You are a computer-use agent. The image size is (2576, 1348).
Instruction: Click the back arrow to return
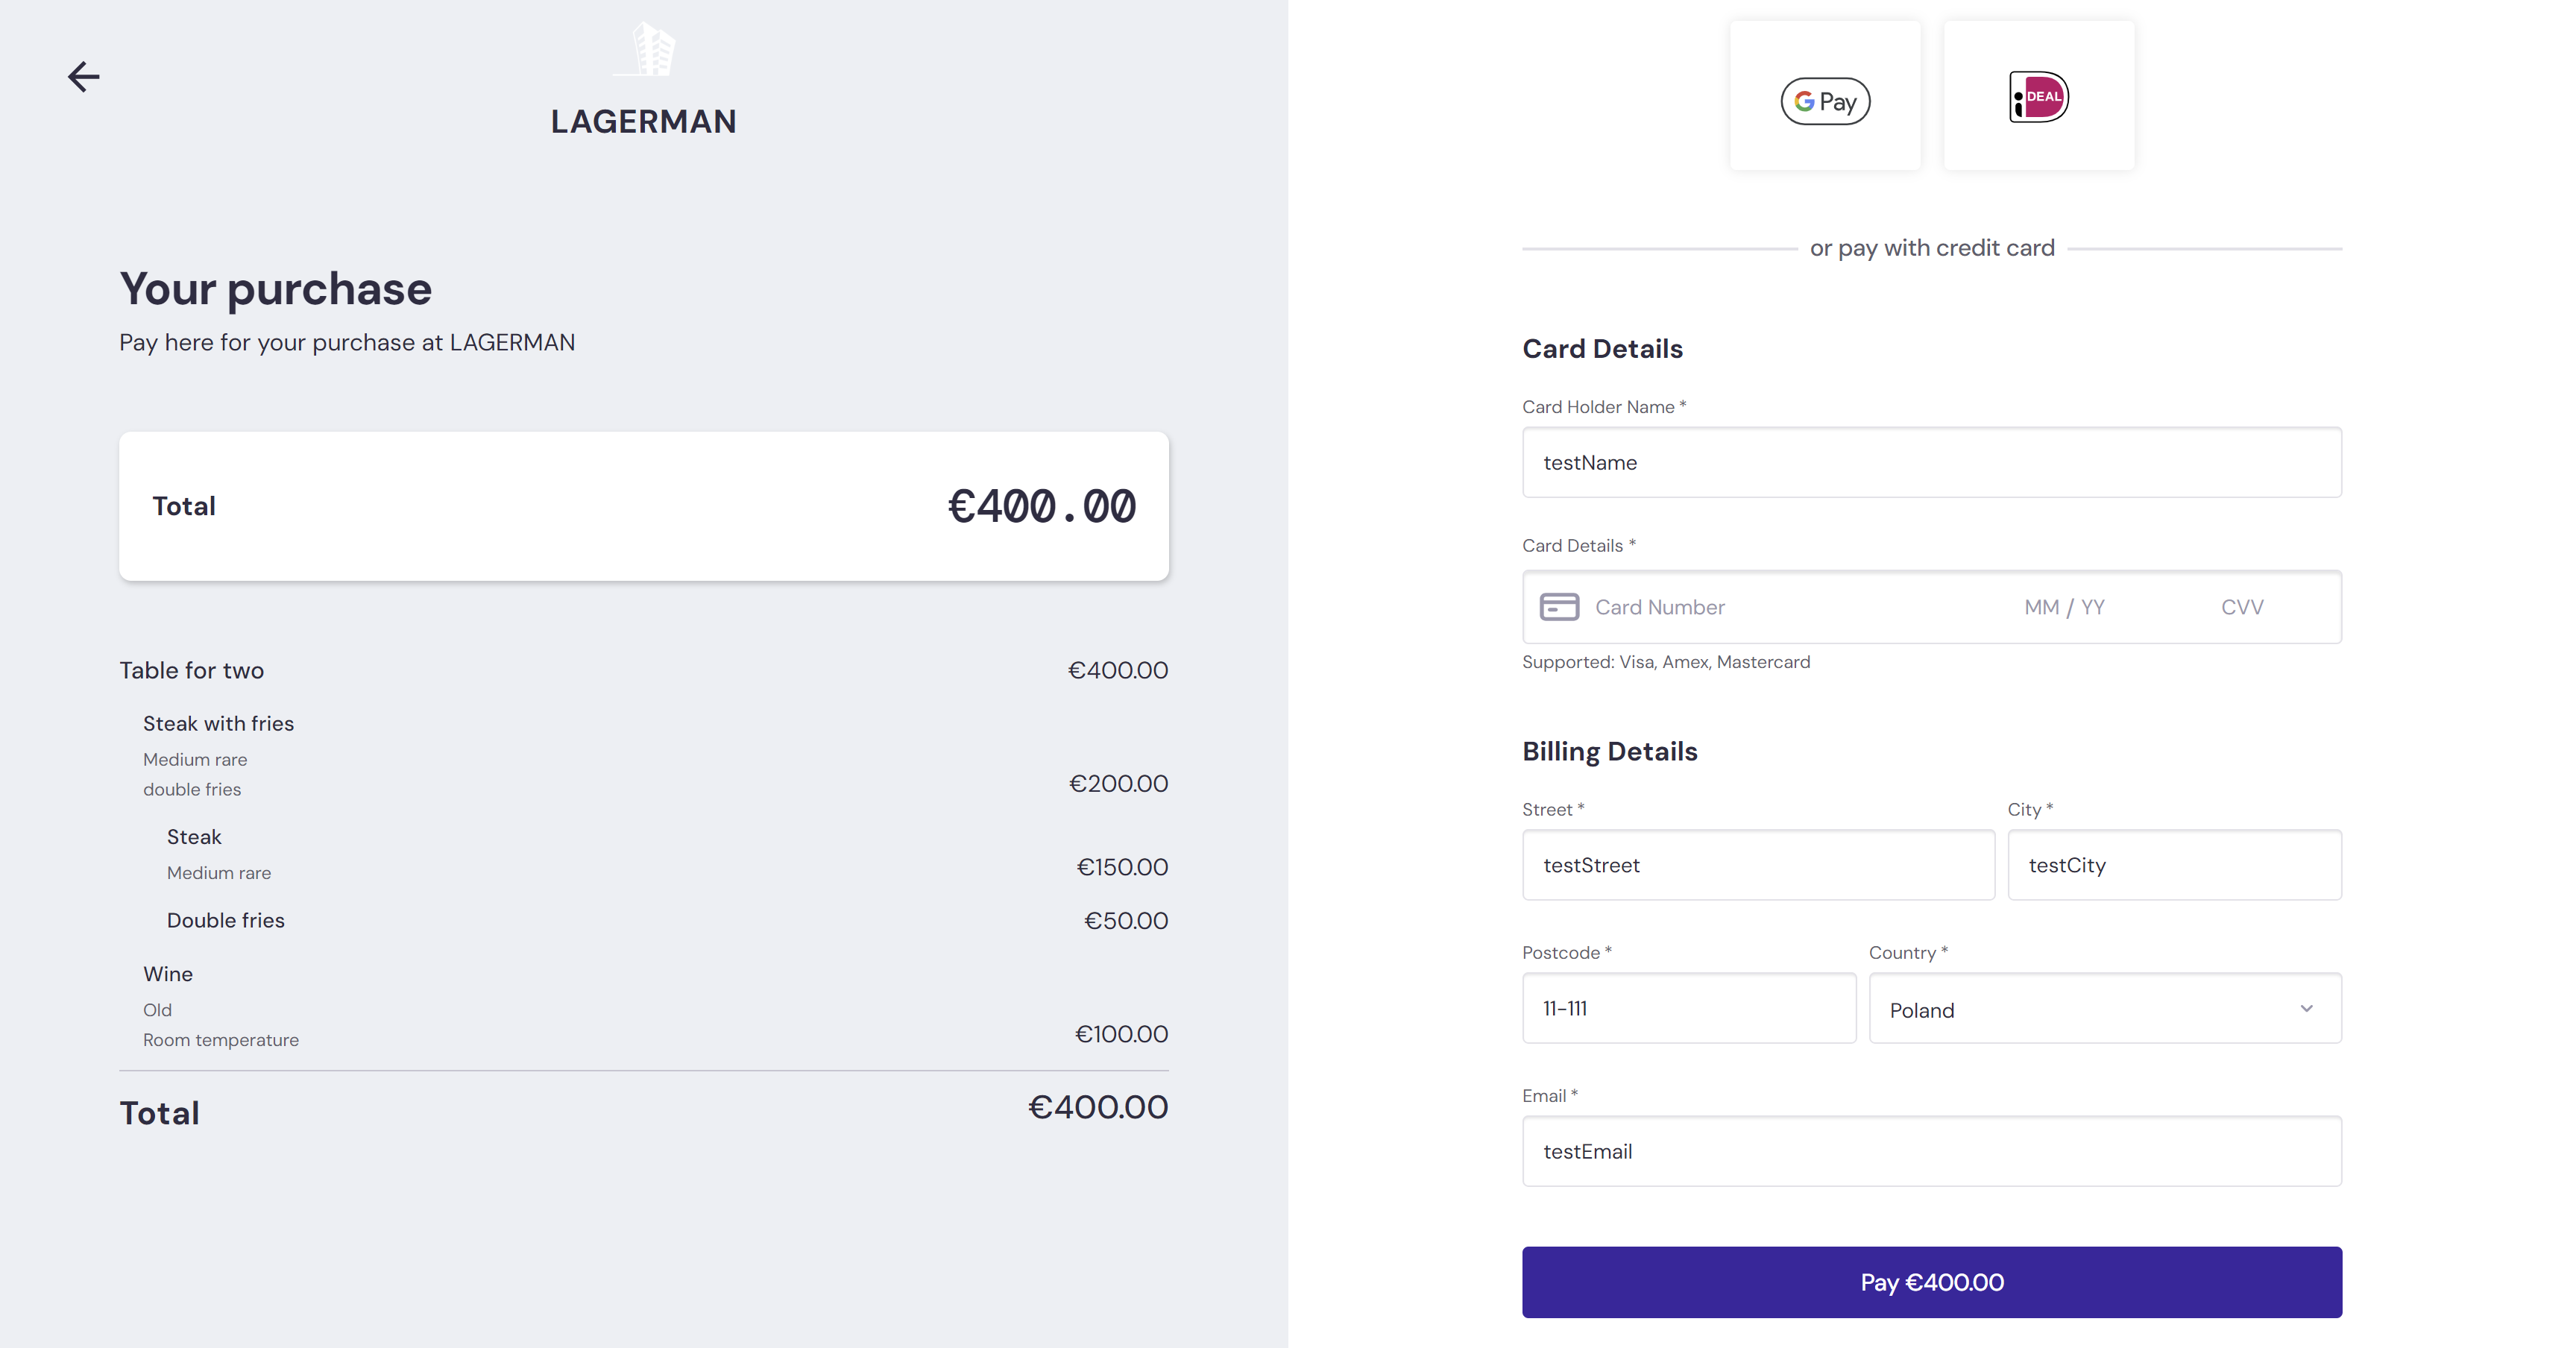(84, 76)
